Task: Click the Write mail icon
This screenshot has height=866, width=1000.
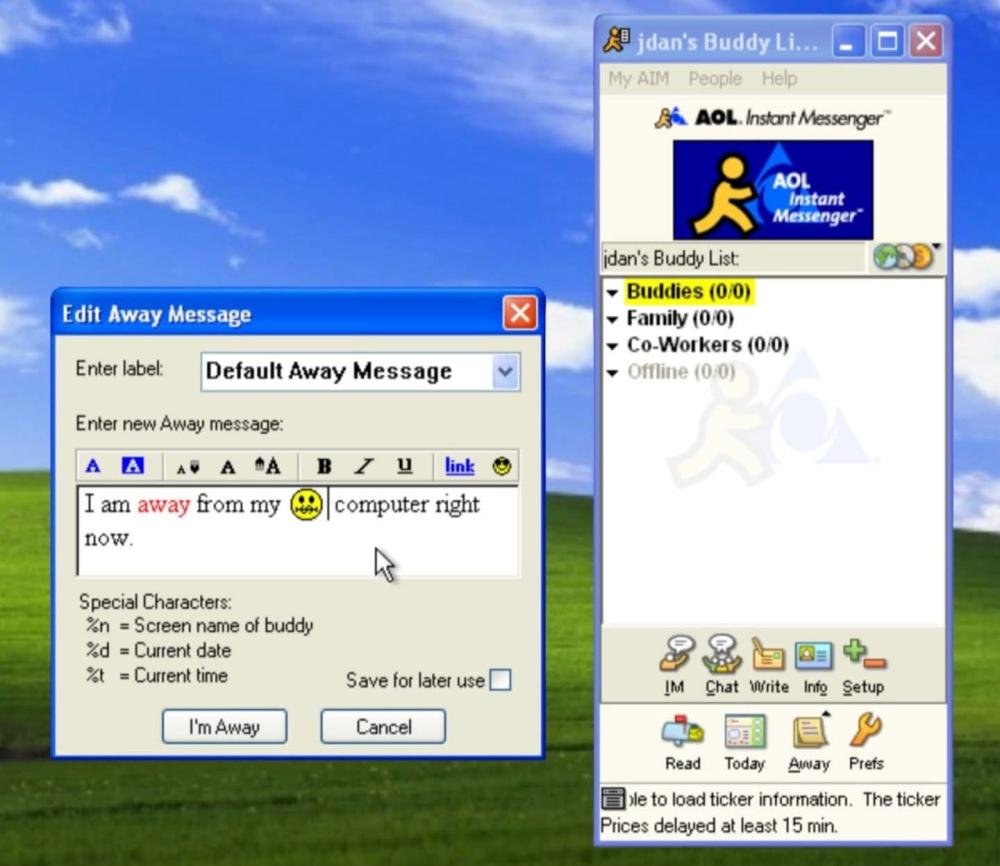Action: pyautogui.click(x=768, y=656)
